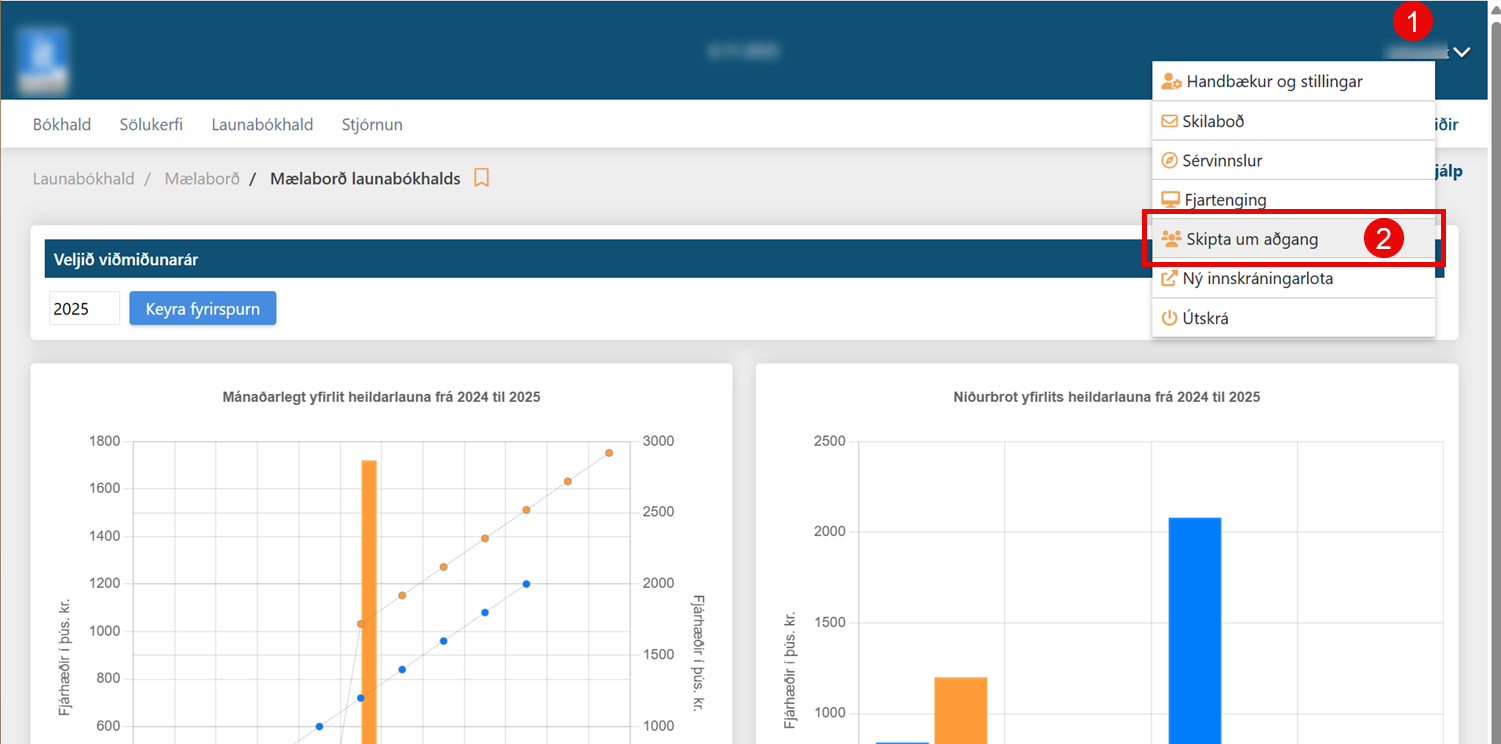
Task: Click the year input field showing 2025
Action: tap(84, 309)
